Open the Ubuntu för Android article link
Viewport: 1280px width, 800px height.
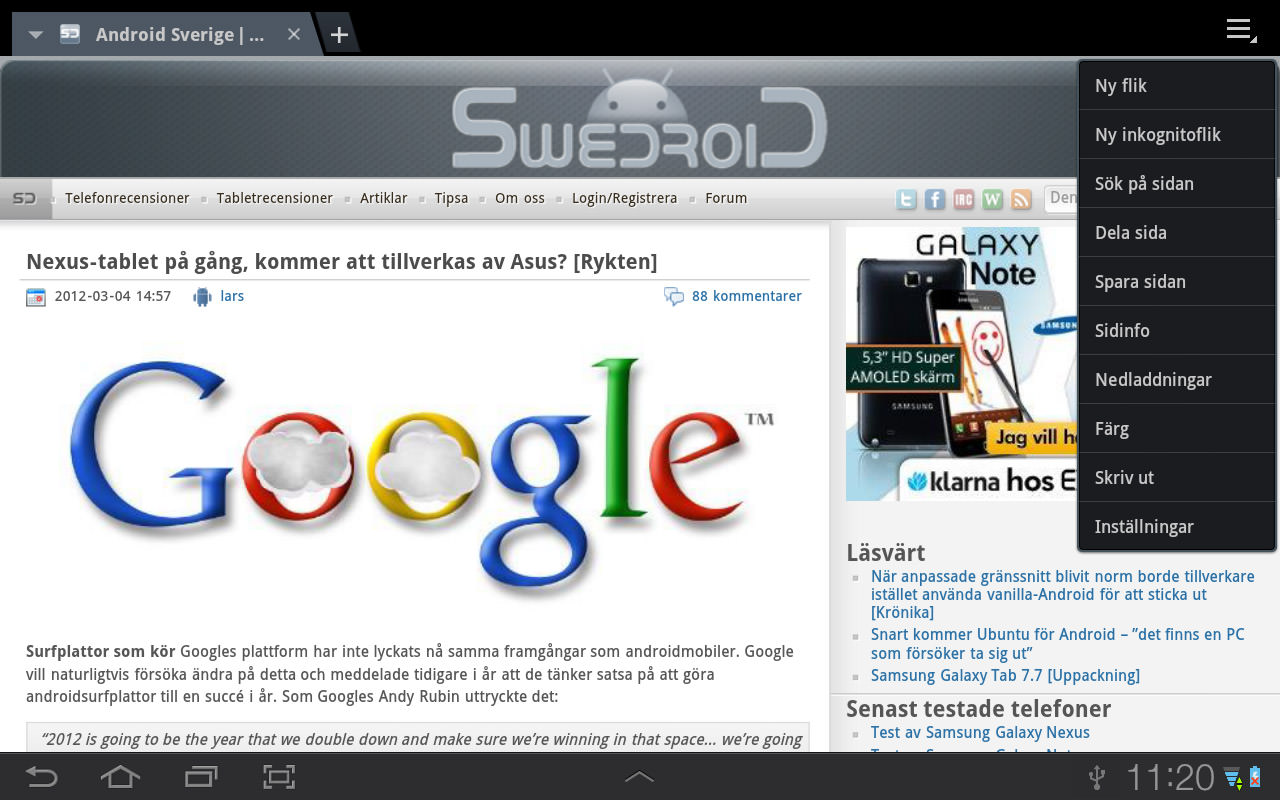click(1058, 644)
